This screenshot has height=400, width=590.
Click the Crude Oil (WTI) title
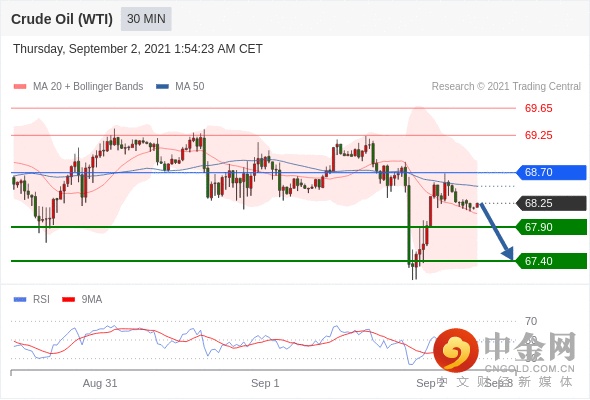pyautogui.click(x=62, y=19)
